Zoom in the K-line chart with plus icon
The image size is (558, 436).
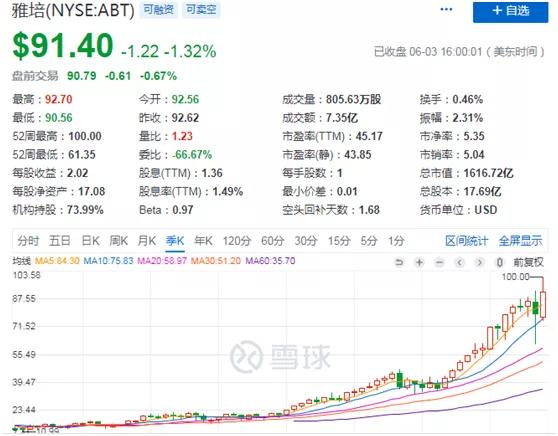coord(419,263)
